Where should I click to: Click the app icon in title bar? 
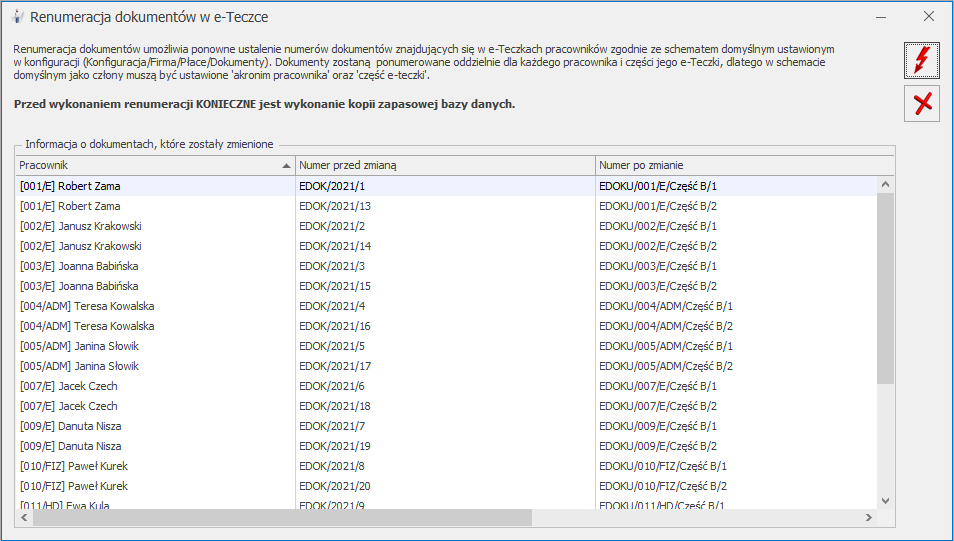coord(16,17)
